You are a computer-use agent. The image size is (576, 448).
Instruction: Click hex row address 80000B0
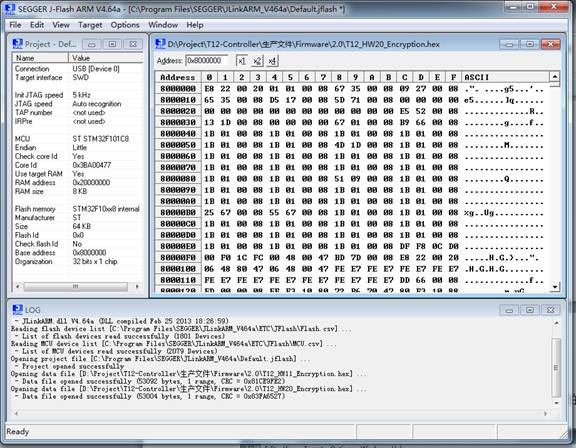[178, 213]
